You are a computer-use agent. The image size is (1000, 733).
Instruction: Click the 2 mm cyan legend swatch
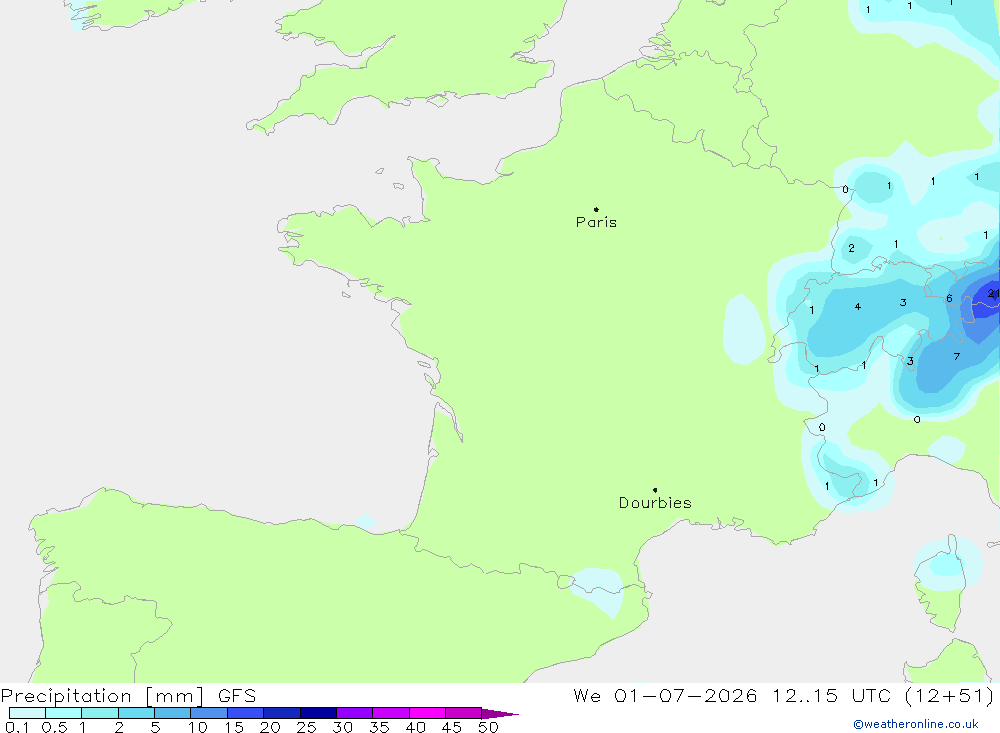pos(136,713)
